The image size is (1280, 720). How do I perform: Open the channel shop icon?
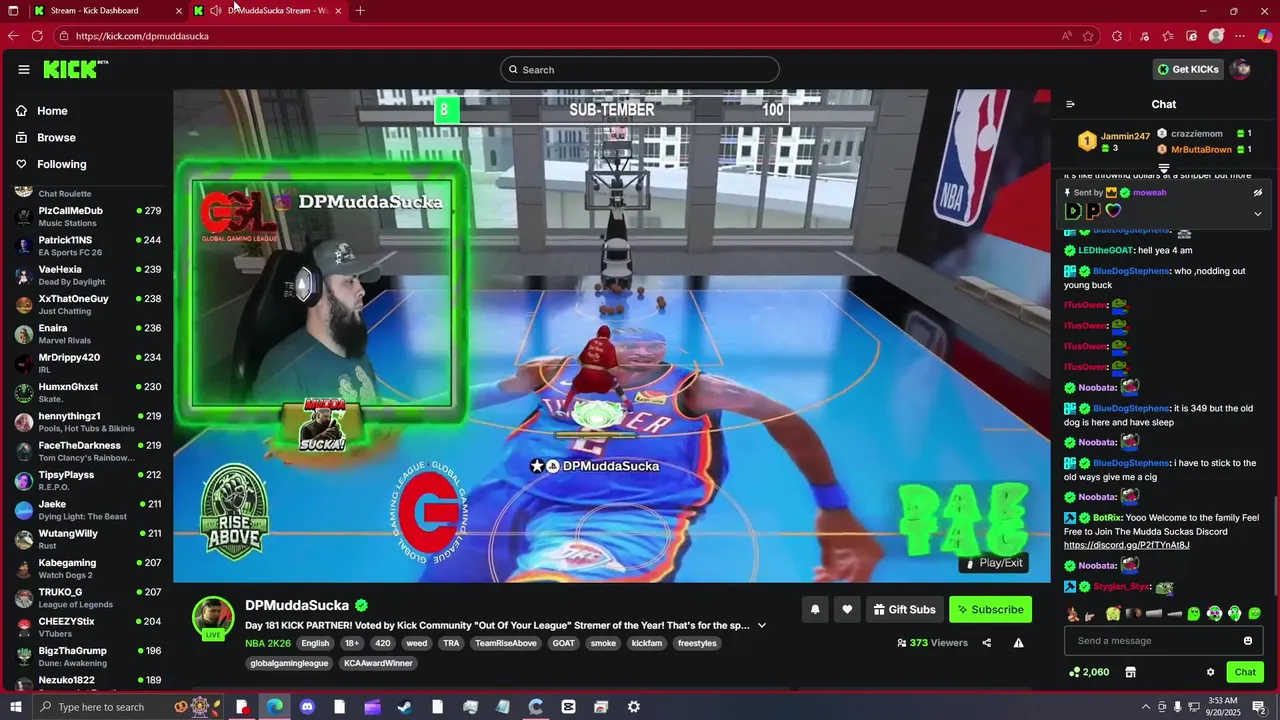coord(1131,672)
